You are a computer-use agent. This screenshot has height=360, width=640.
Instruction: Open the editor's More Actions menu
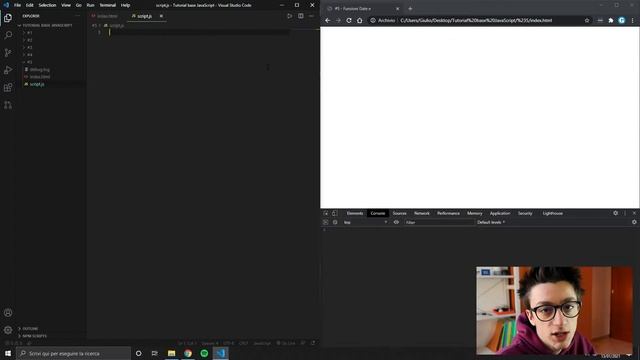point(311,16)
